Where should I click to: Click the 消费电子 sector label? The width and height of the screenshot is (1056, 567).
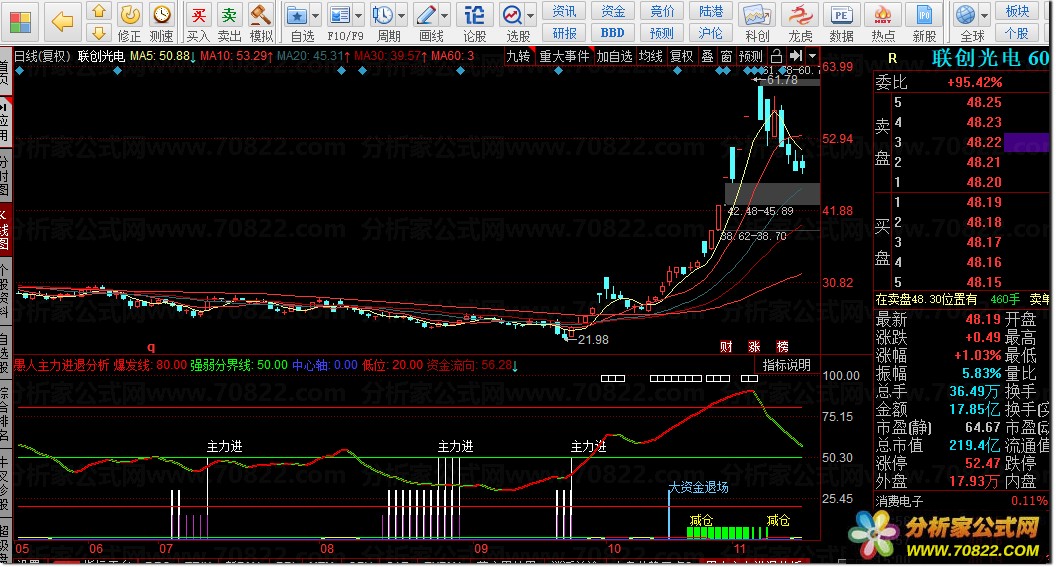click(x=899, y=501)
